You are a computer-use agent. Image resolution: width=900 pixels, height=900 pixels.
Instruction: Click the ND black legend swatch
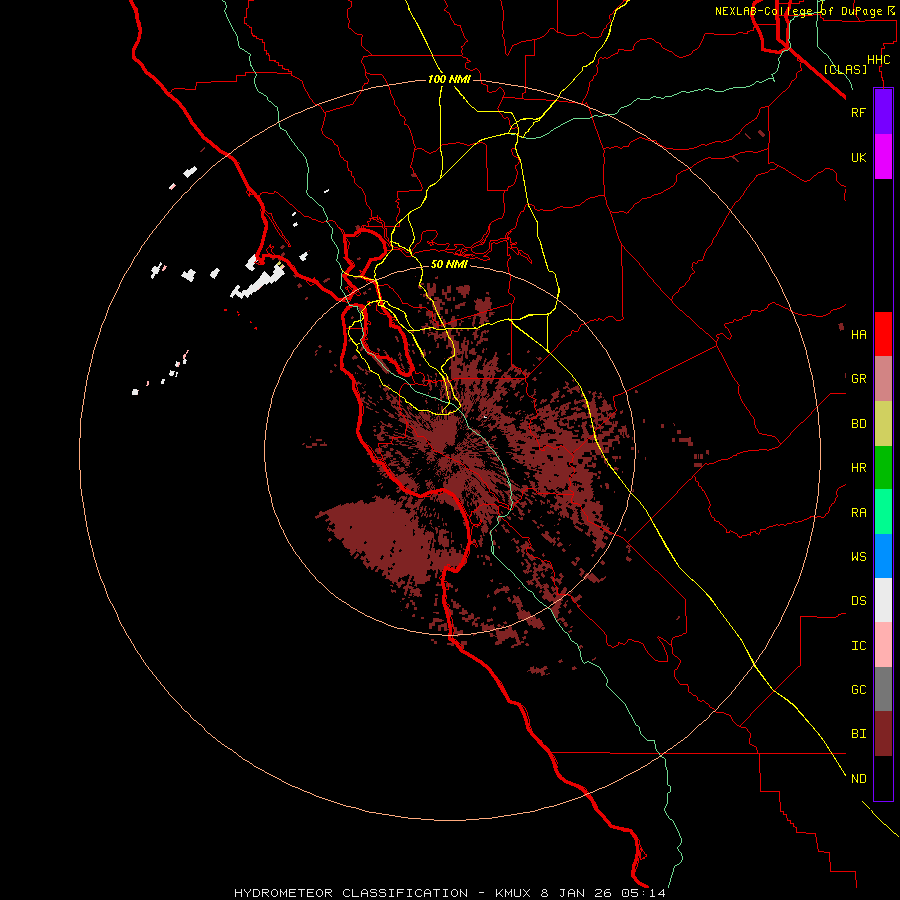(x=883, y=778)
